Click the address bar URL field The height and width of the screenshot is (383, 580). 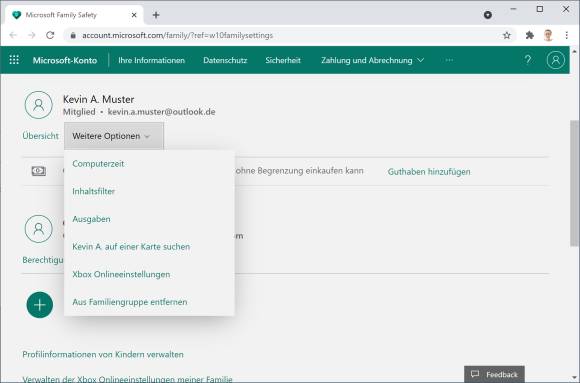coord(289,35)
